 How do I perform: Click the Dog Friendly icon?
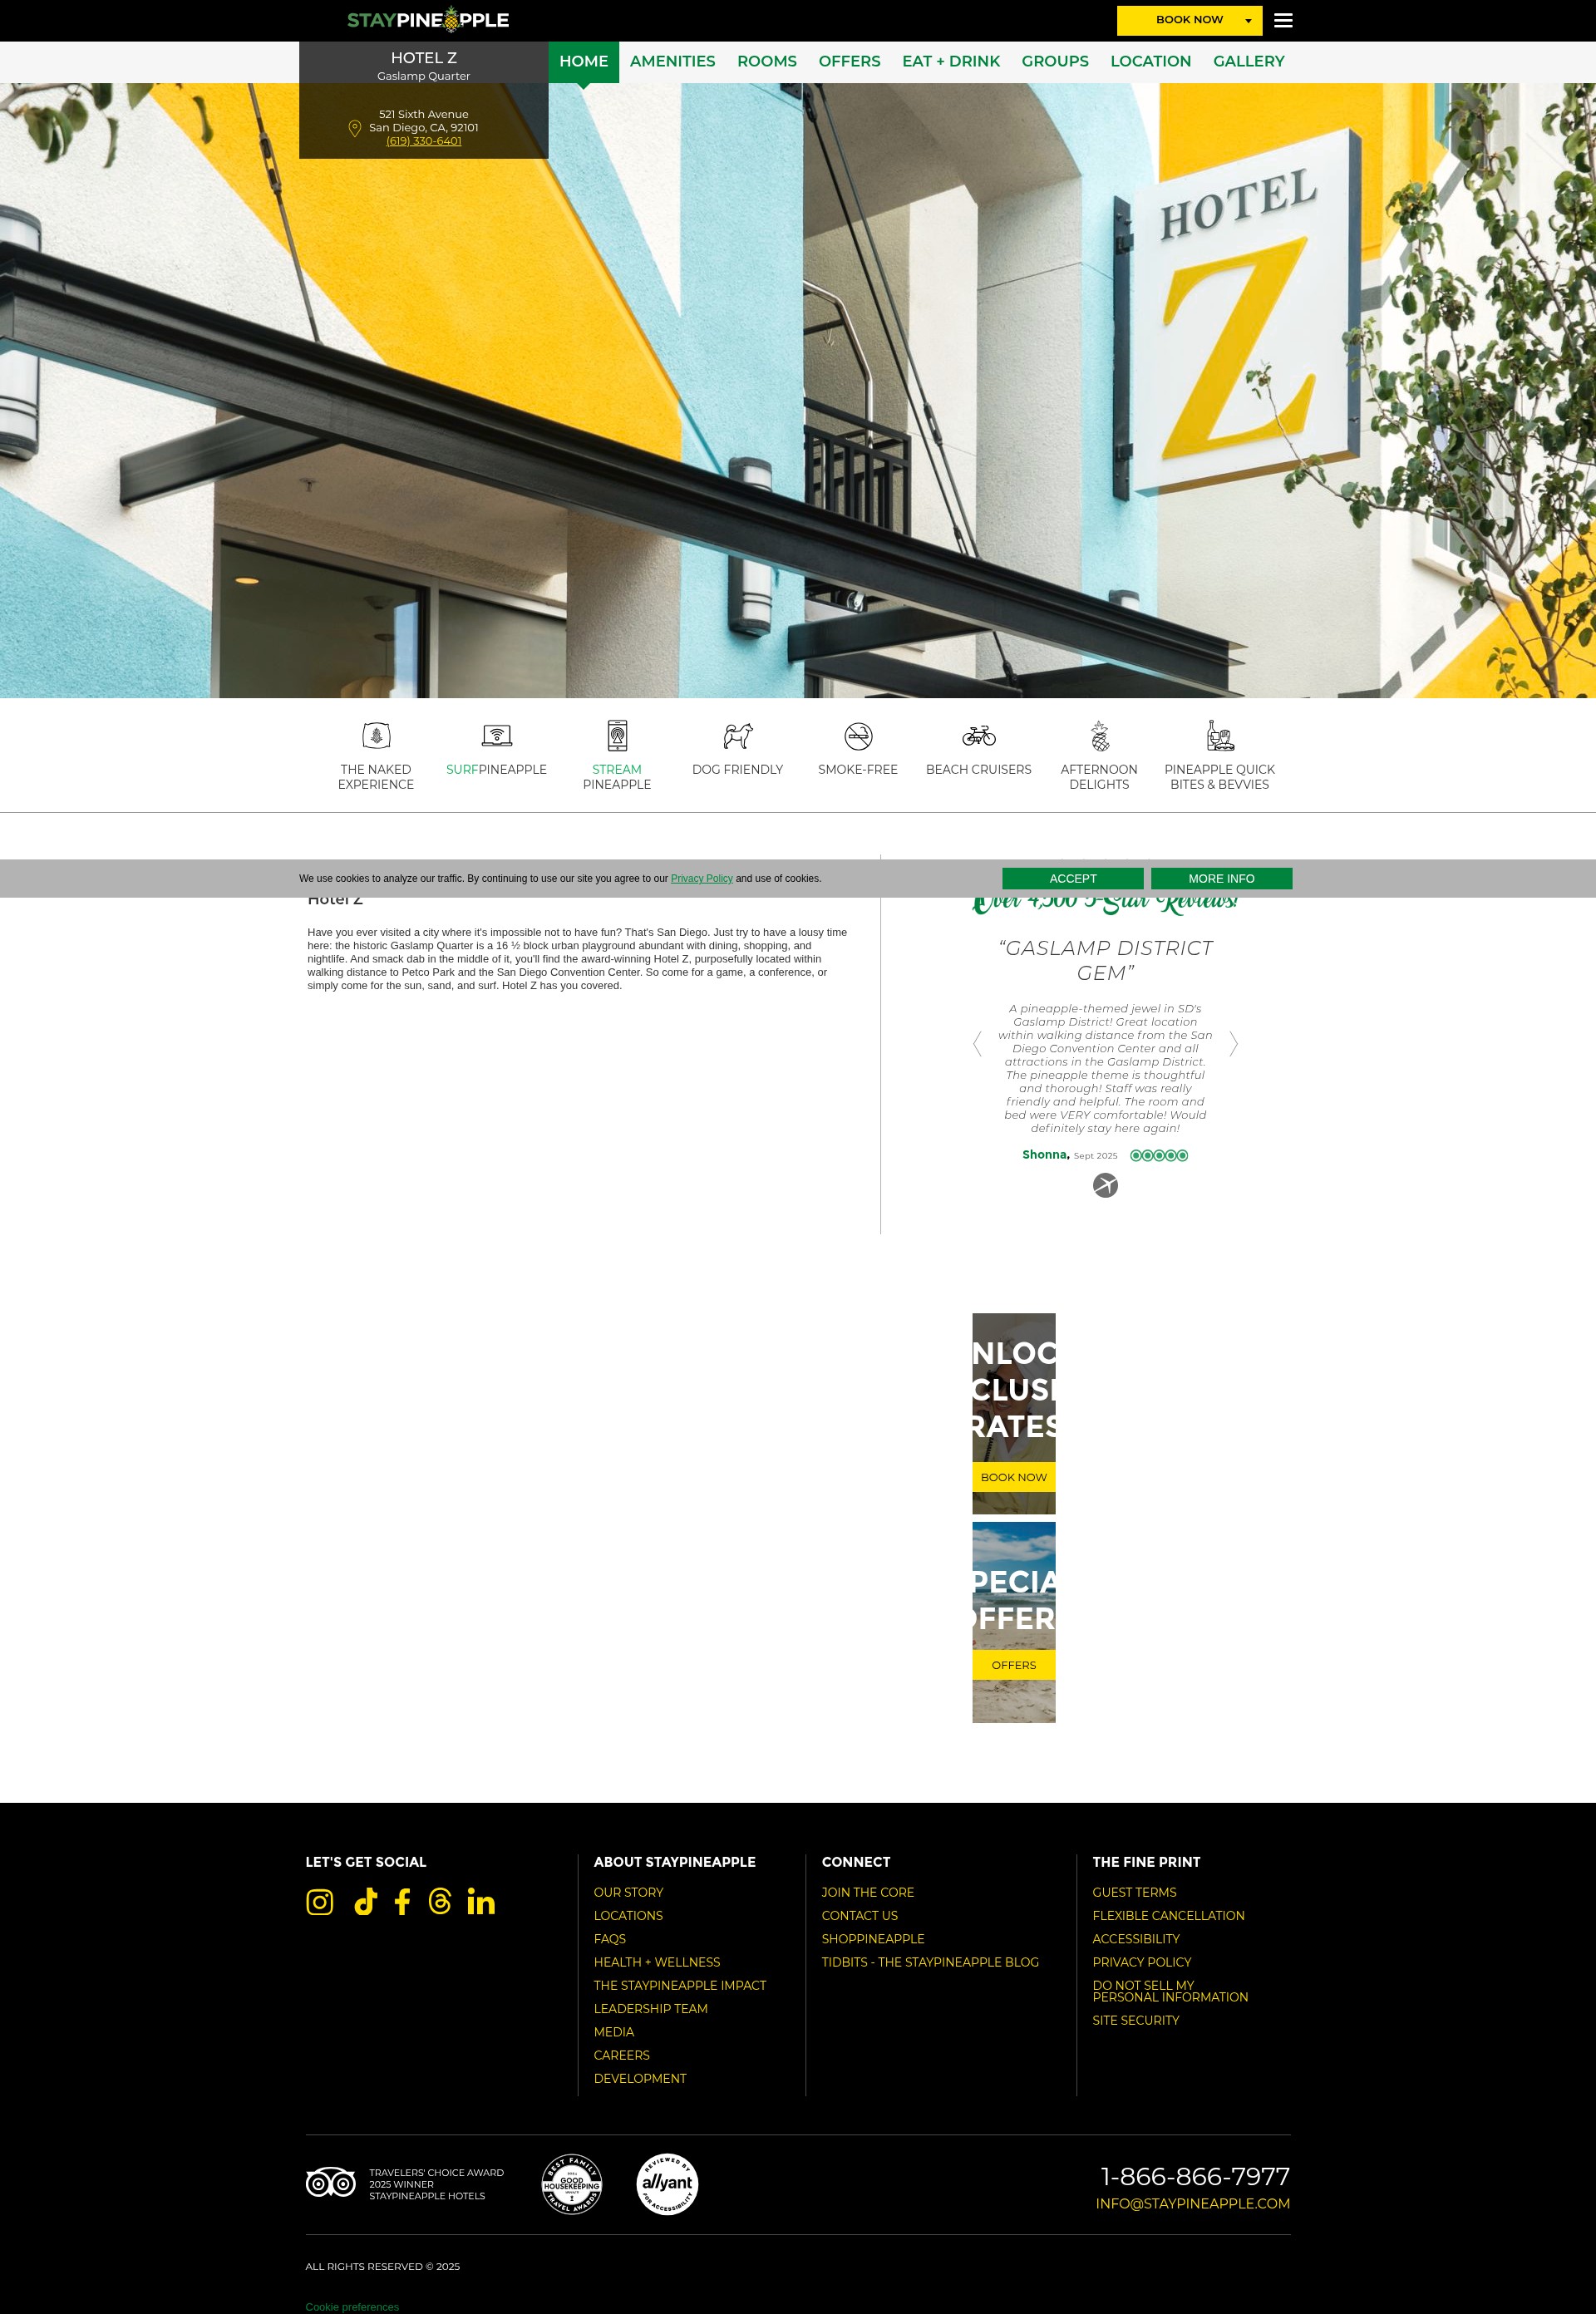coord(738,736)
